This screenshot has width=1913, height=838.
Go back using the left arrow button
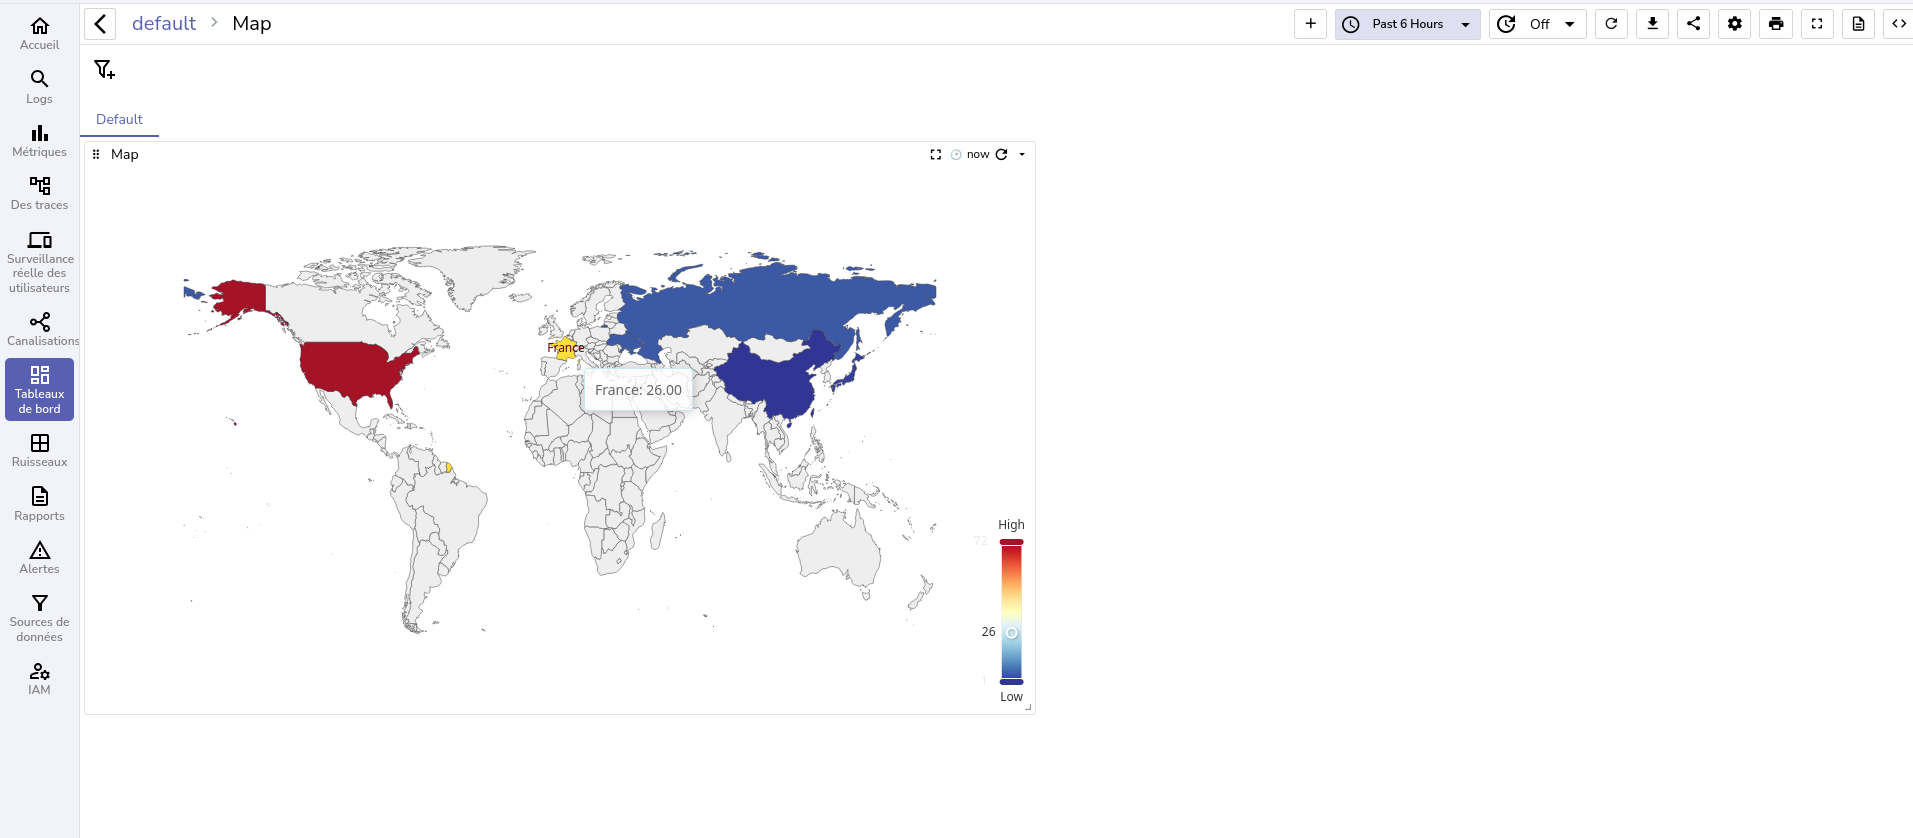(x=100, y=24)
